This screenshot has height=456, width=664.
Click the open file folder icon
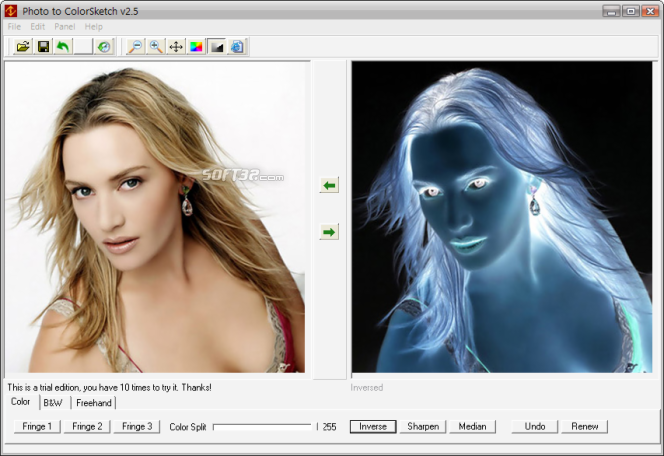[x=23, y=46]
